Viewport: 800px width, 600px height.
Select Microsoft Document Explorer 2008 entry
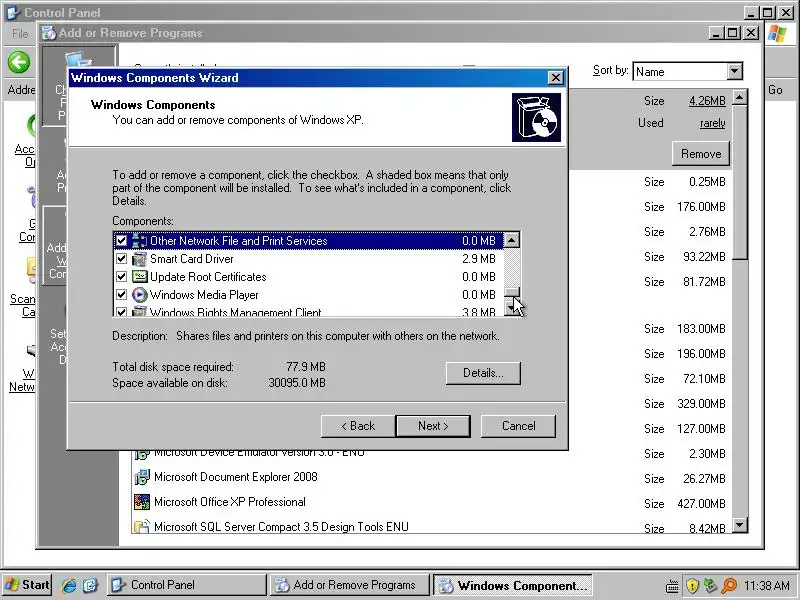click(236, 477)
